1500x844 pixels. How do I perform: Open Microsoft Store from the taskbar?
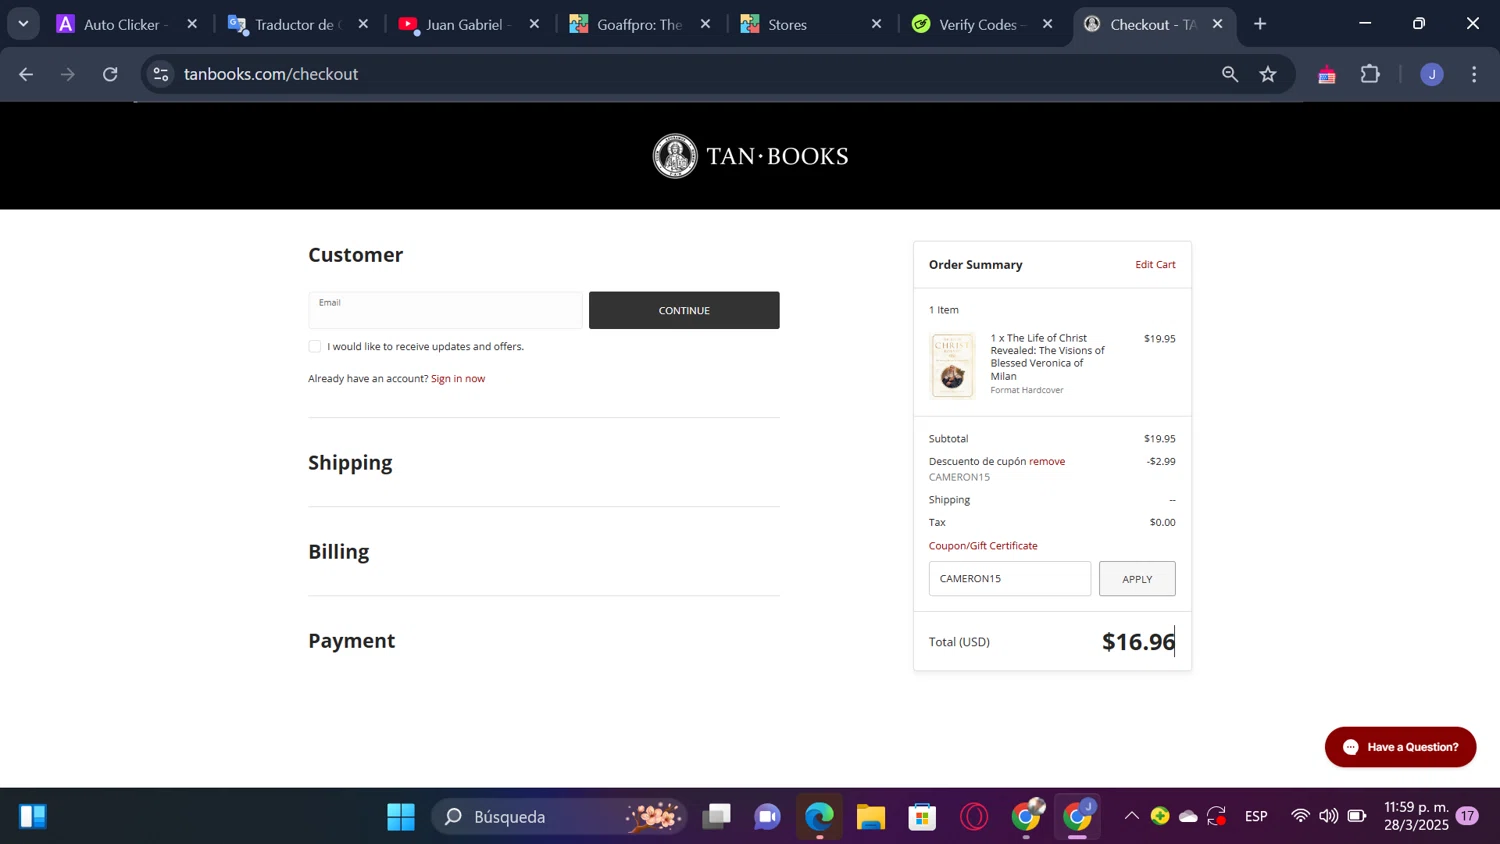click(x=922, y=817)
